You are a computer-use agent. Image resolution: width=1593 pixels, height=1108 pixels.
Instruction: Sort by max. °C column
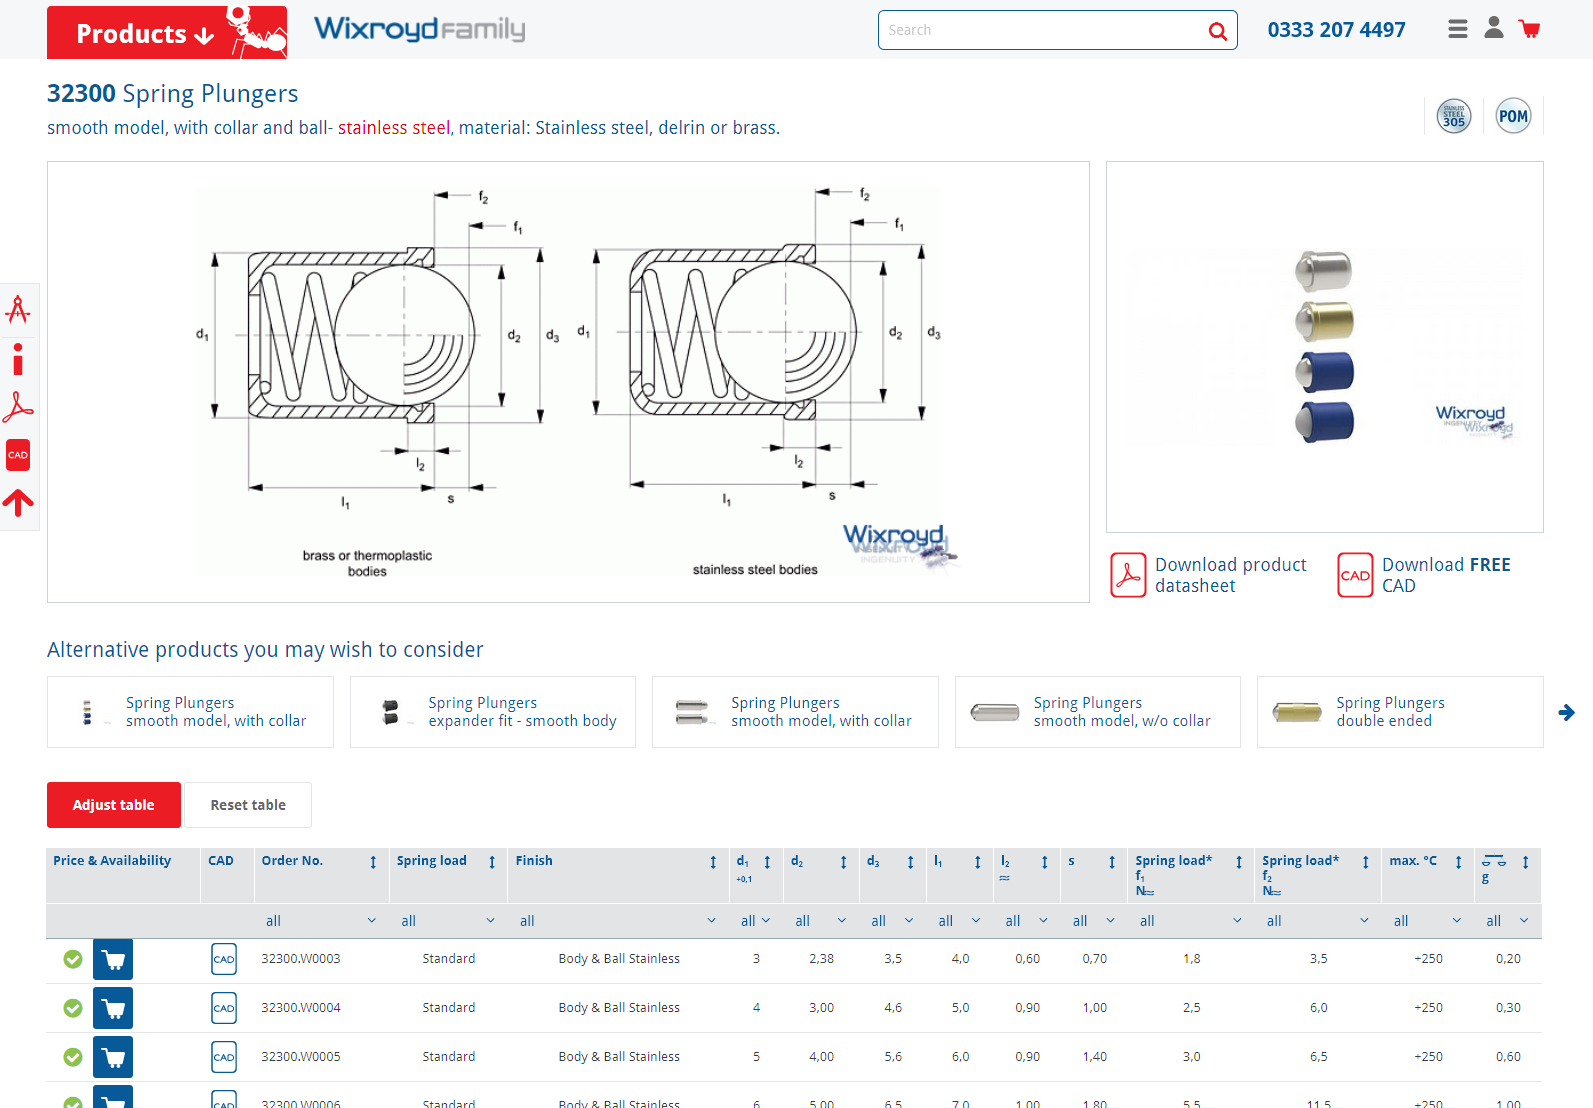[x=1458, y=862]
